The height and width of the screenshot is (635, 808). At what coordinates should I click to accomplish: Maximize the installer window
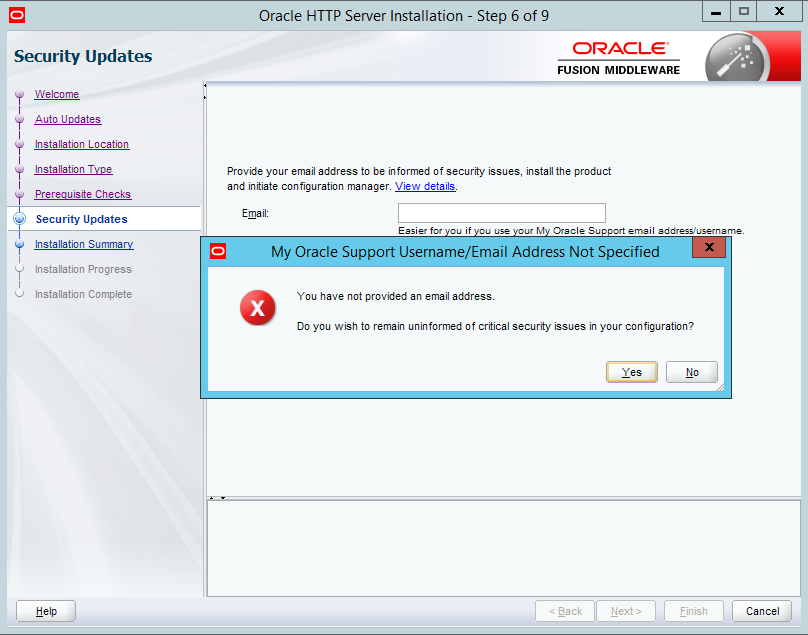point(744,12)
